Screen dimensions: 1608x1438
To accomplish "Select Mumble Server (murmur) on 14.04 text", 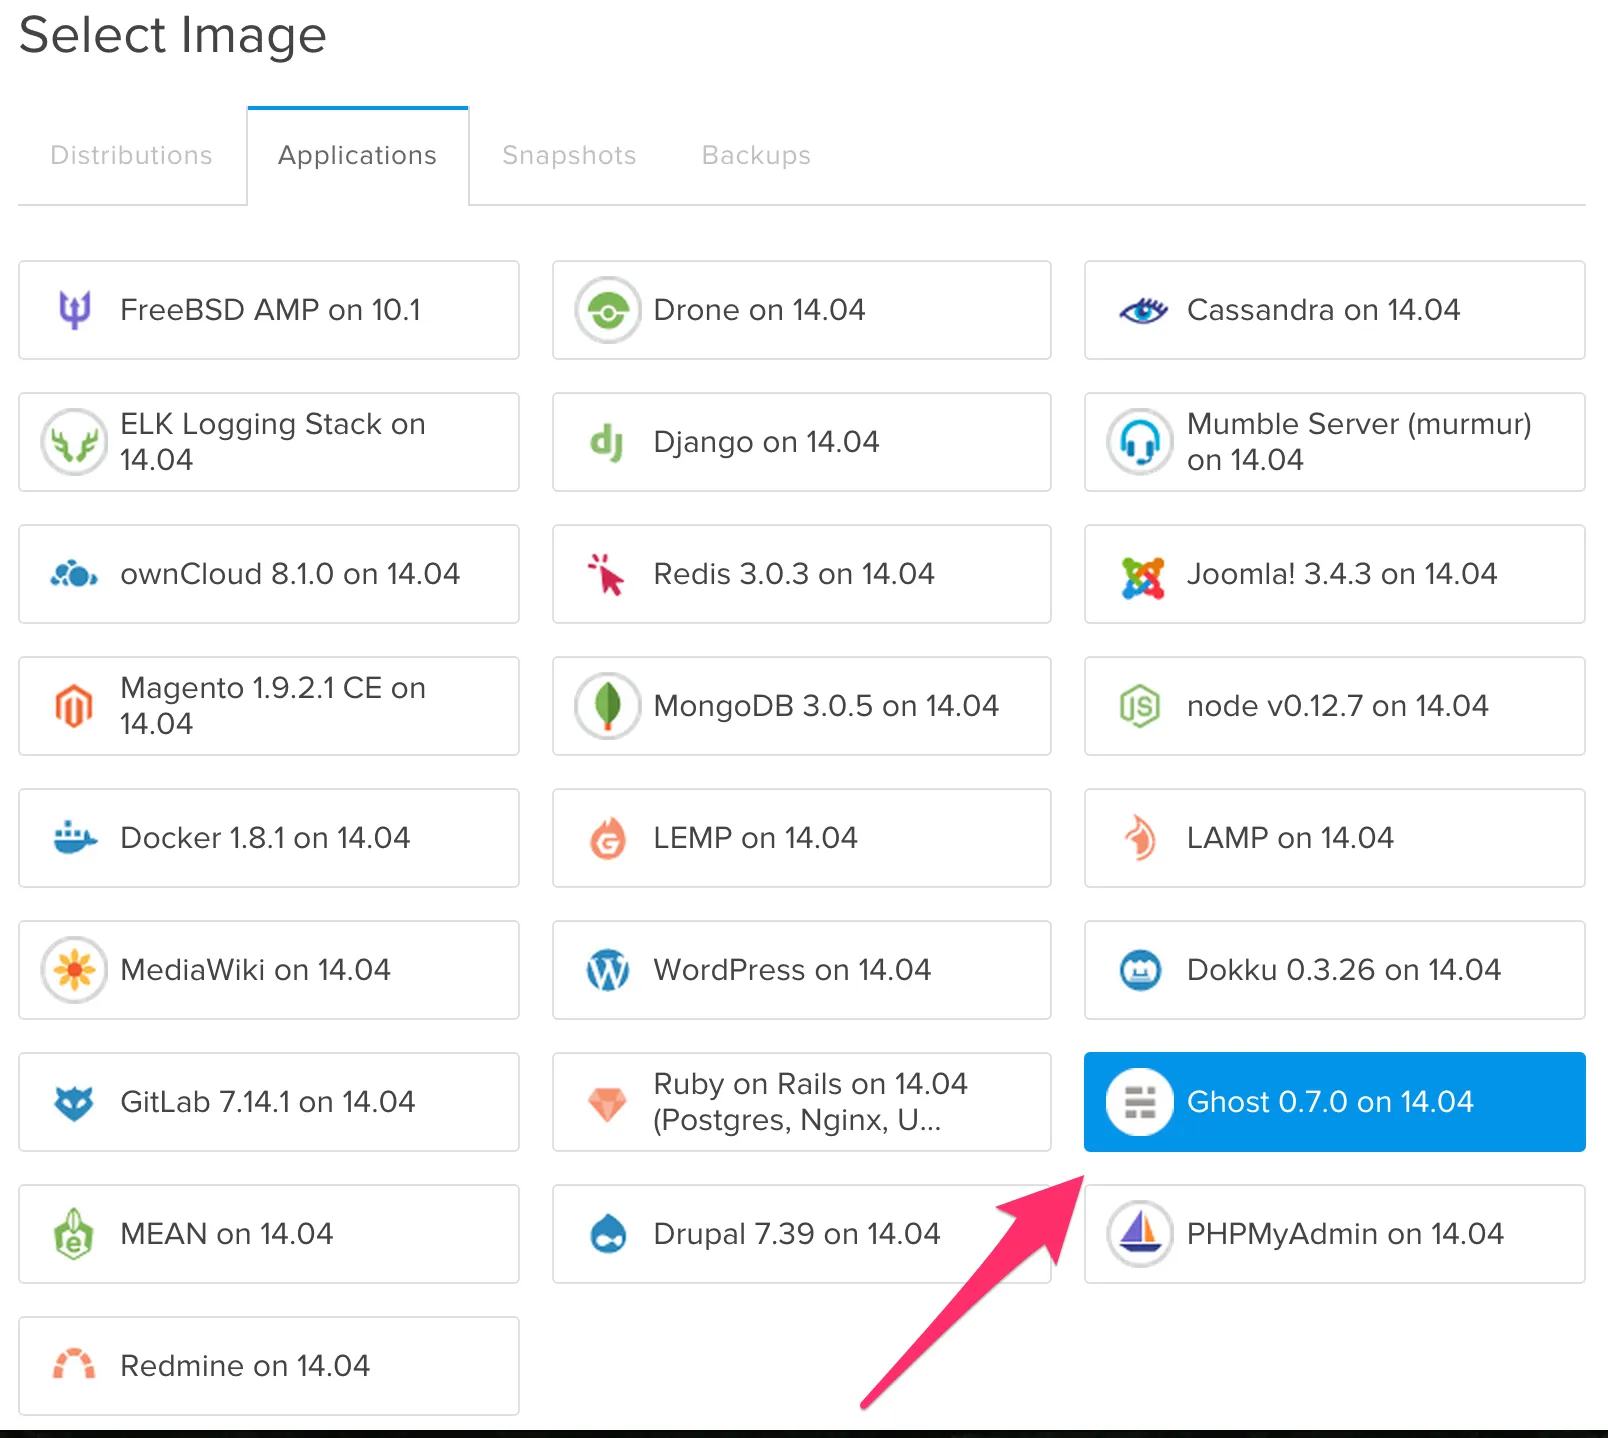I will (x=1359, y=442).
